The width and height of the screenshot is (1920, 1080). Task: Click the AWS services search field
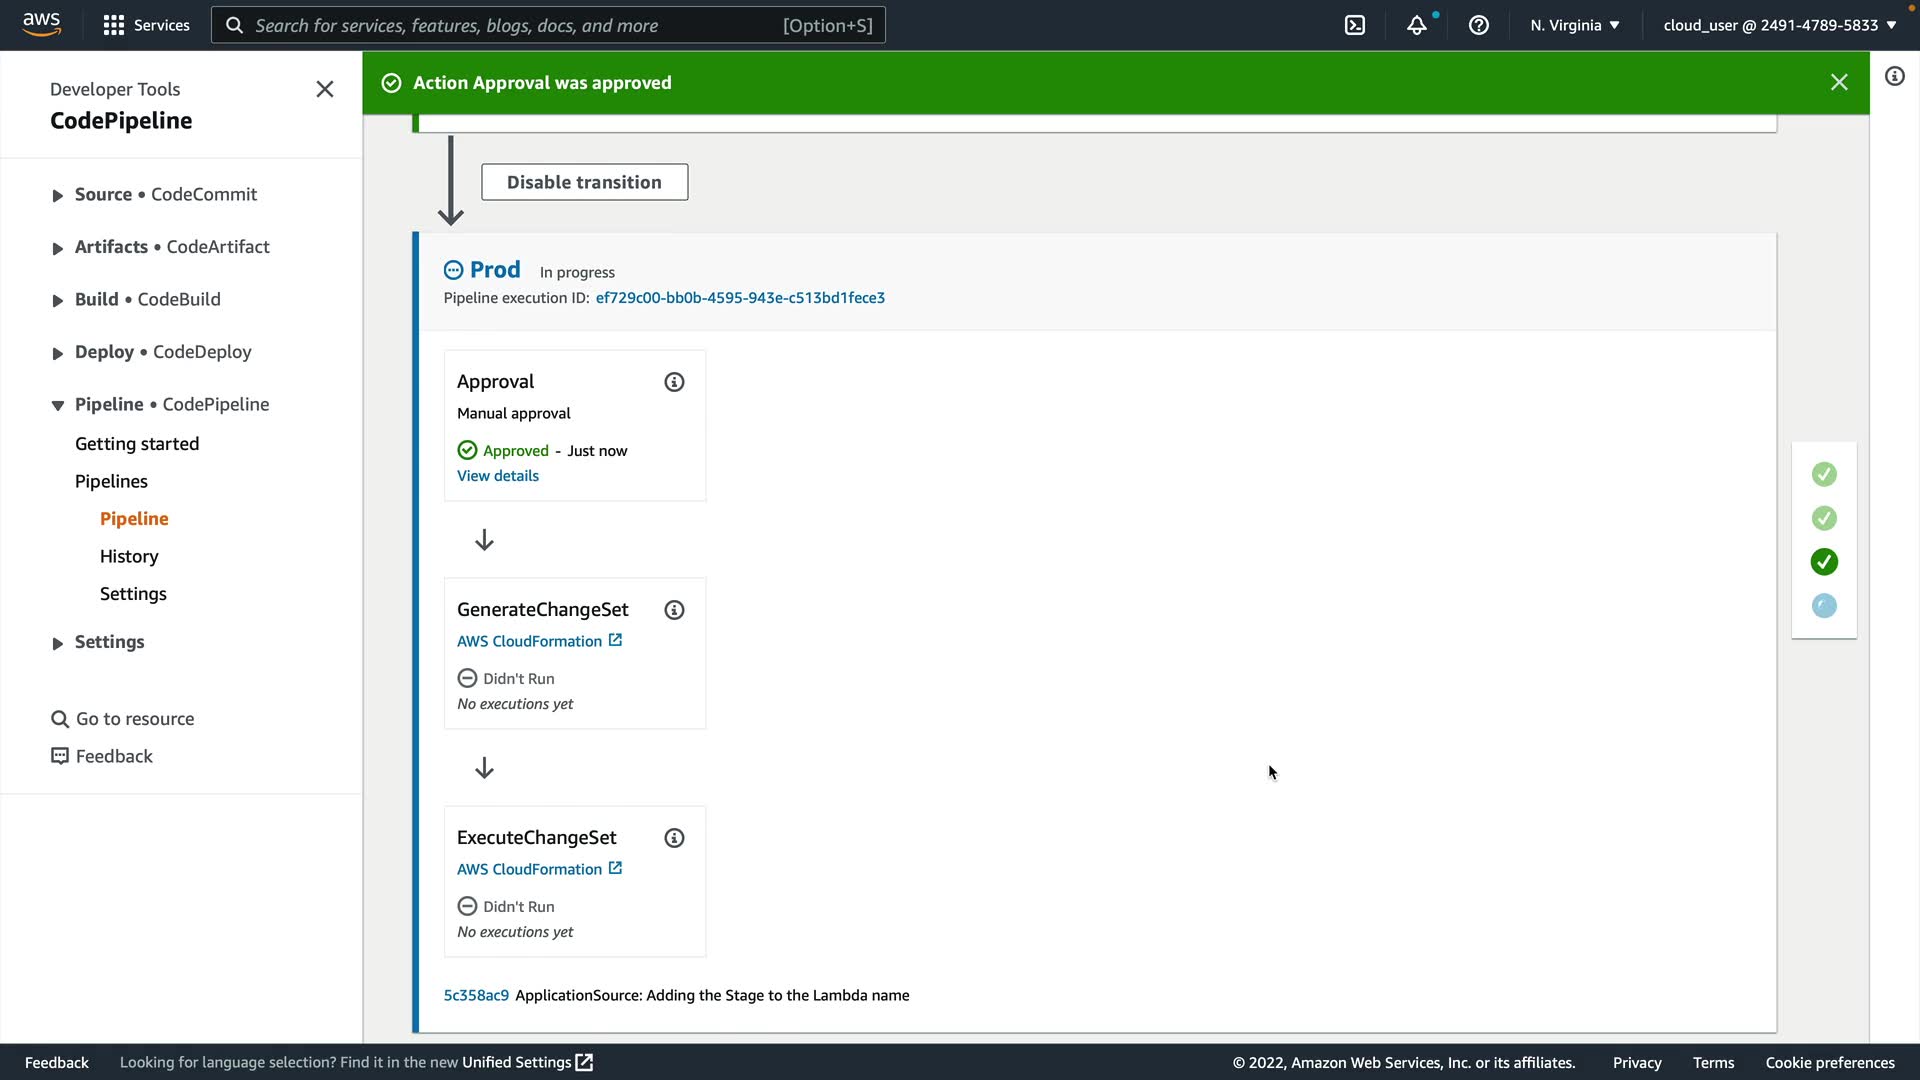(548, 25)
